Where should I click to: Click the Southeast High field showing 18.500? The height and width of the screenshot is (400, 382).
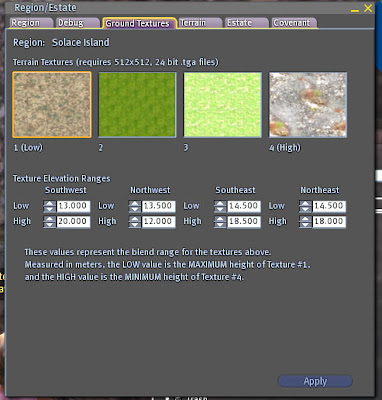[x=244, y=222]
